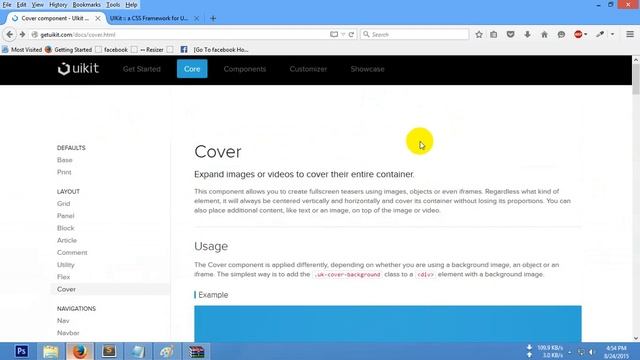
Task: Open the Grid sidebar link
Action: (x=63, y=203)
